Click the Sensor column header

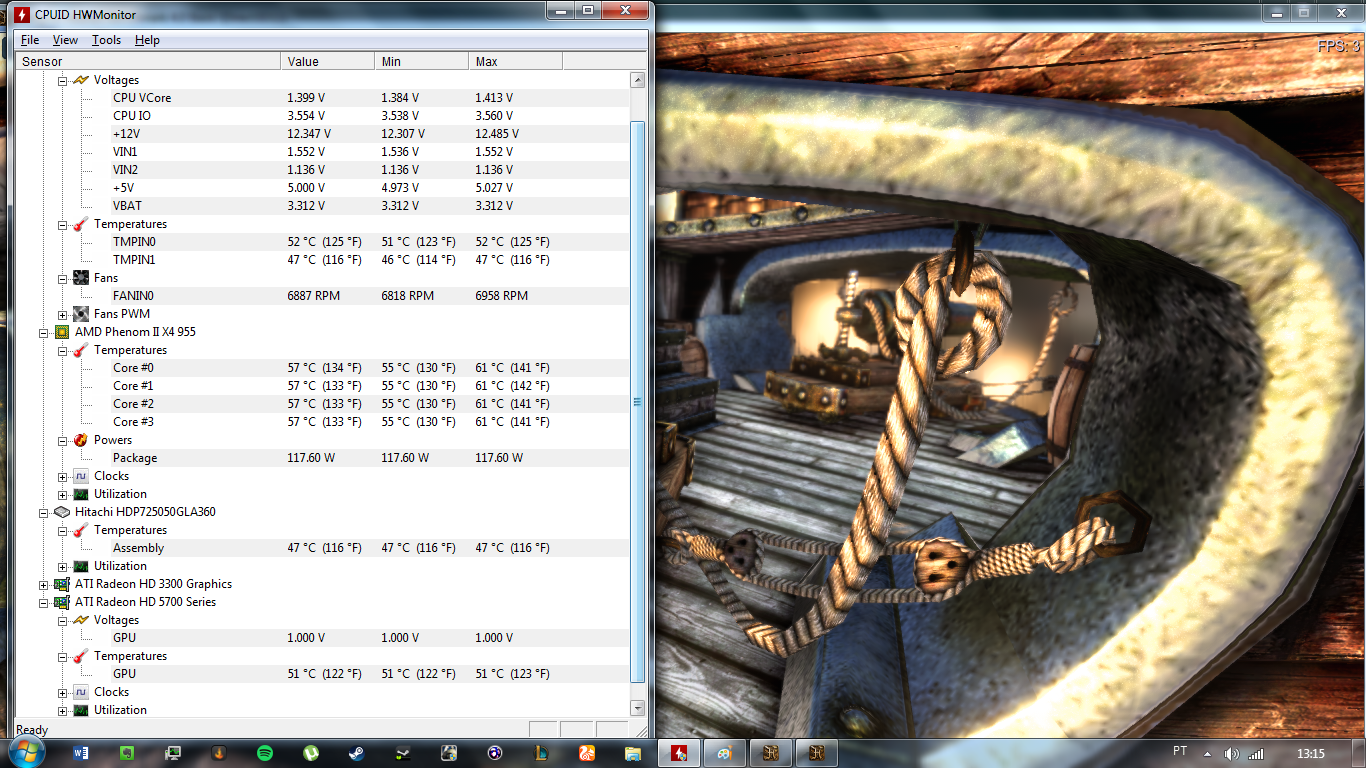[x=148, y=61]
